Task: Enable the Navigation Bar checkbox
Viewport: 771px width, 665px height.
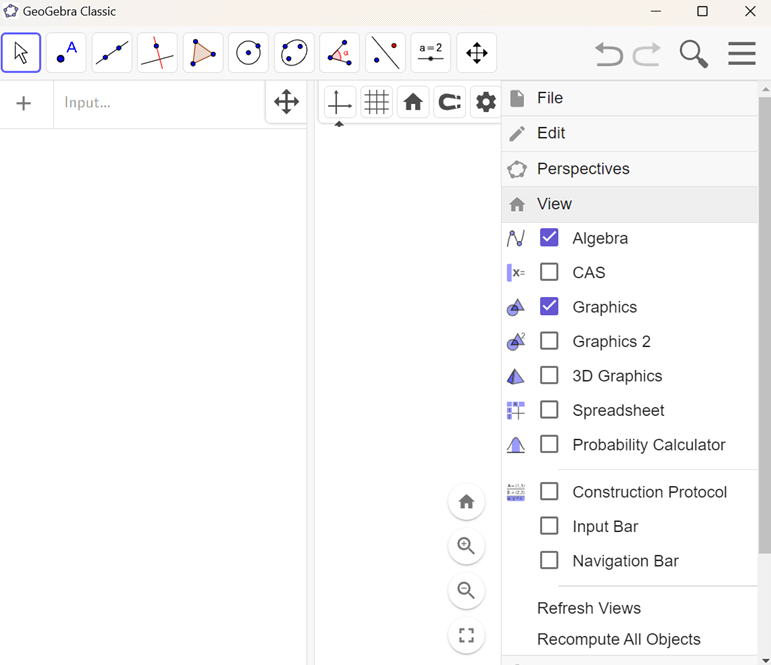Action: pos(549,560)
